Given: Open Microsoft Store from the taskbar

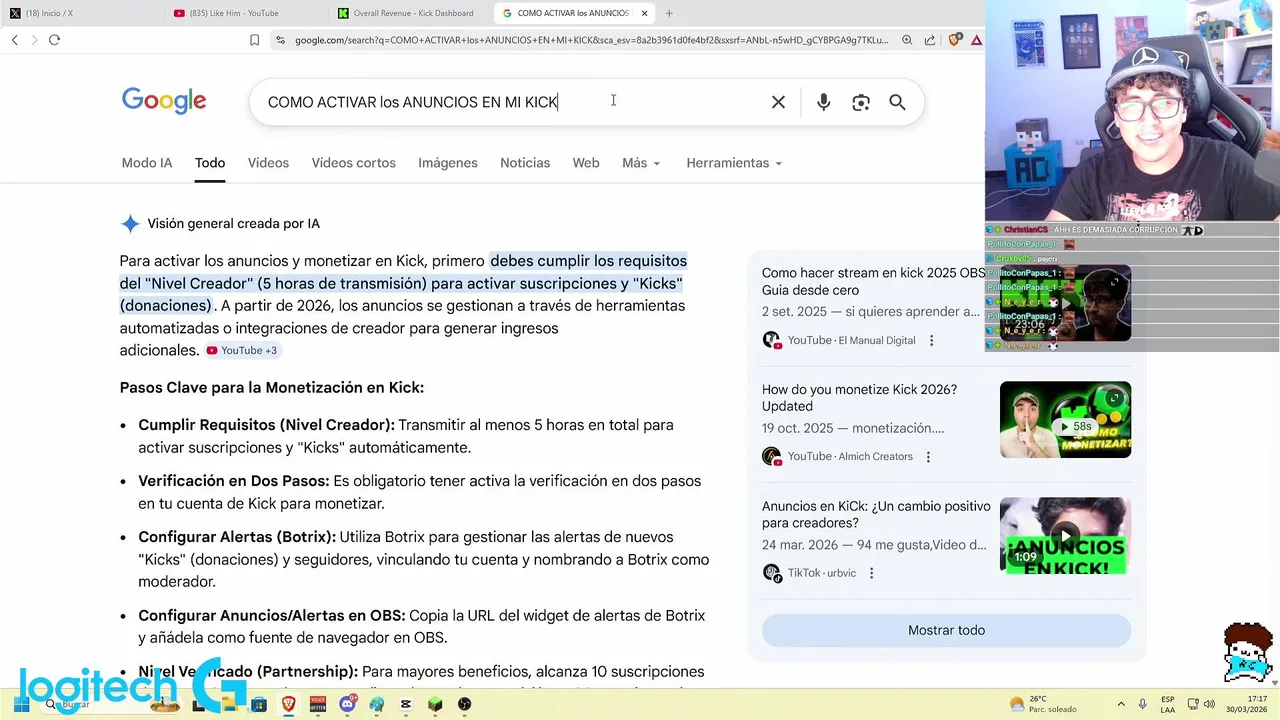Looking at the screenshot, I should tap(259, 704).
